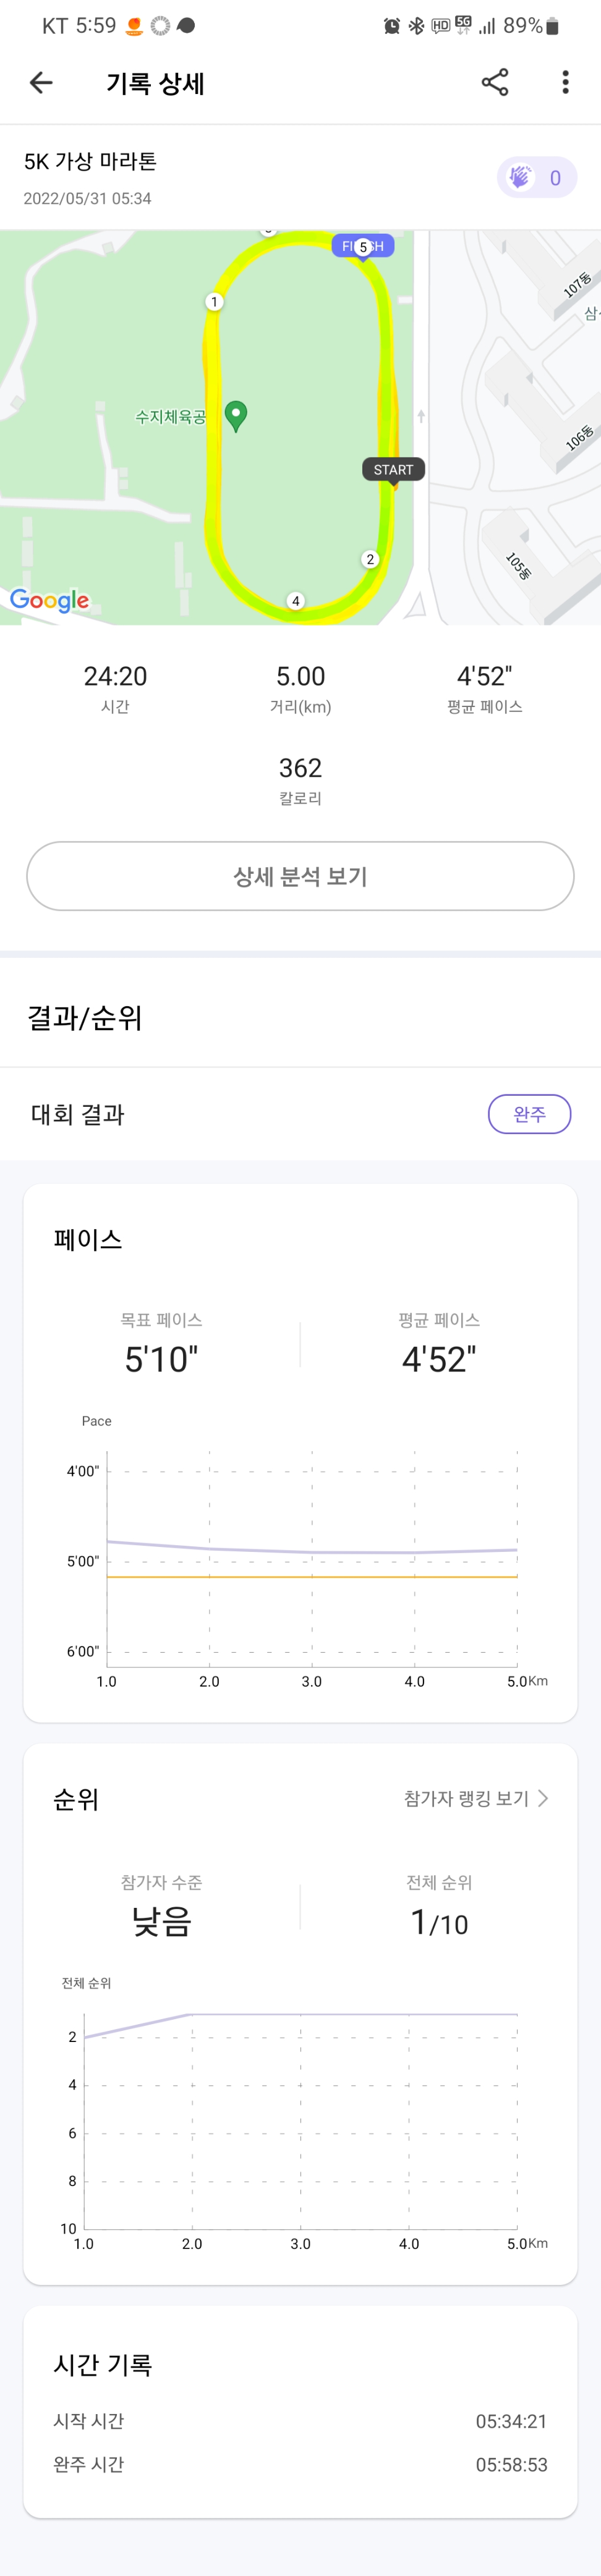Viewport: 601px width, 2576px height.
Task: Open the three-dot more options menu
Action: click(565, 83)
